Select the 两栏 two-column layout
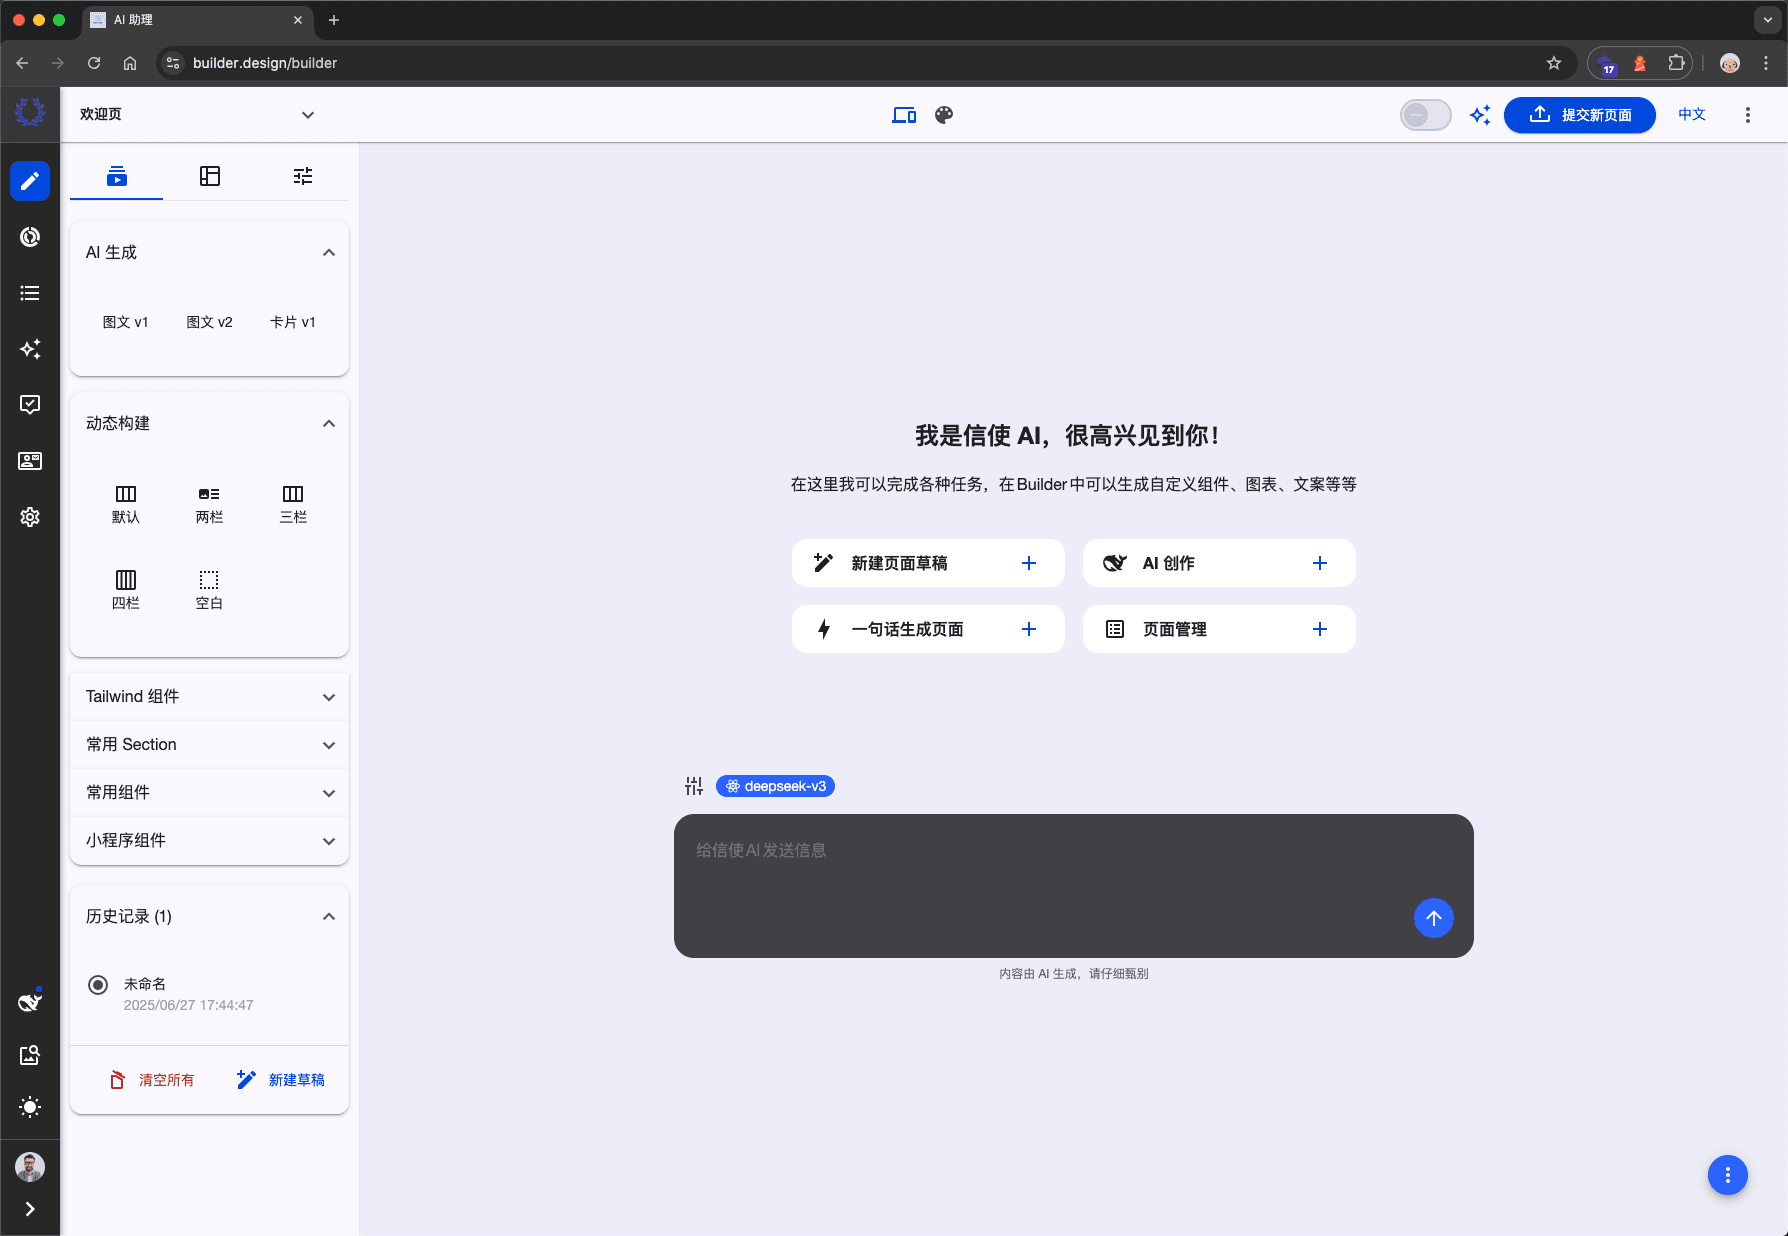 209,504
